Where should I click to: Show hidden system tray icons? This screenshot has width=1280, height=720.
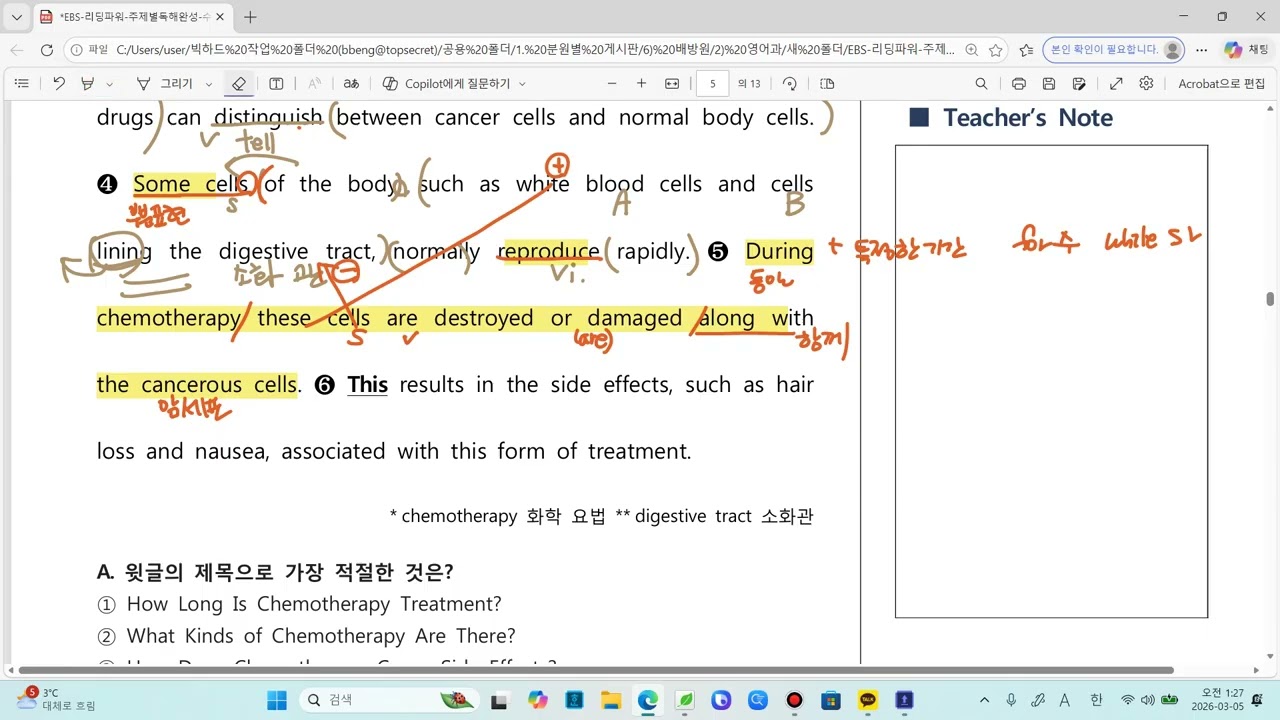pos(985,700)
